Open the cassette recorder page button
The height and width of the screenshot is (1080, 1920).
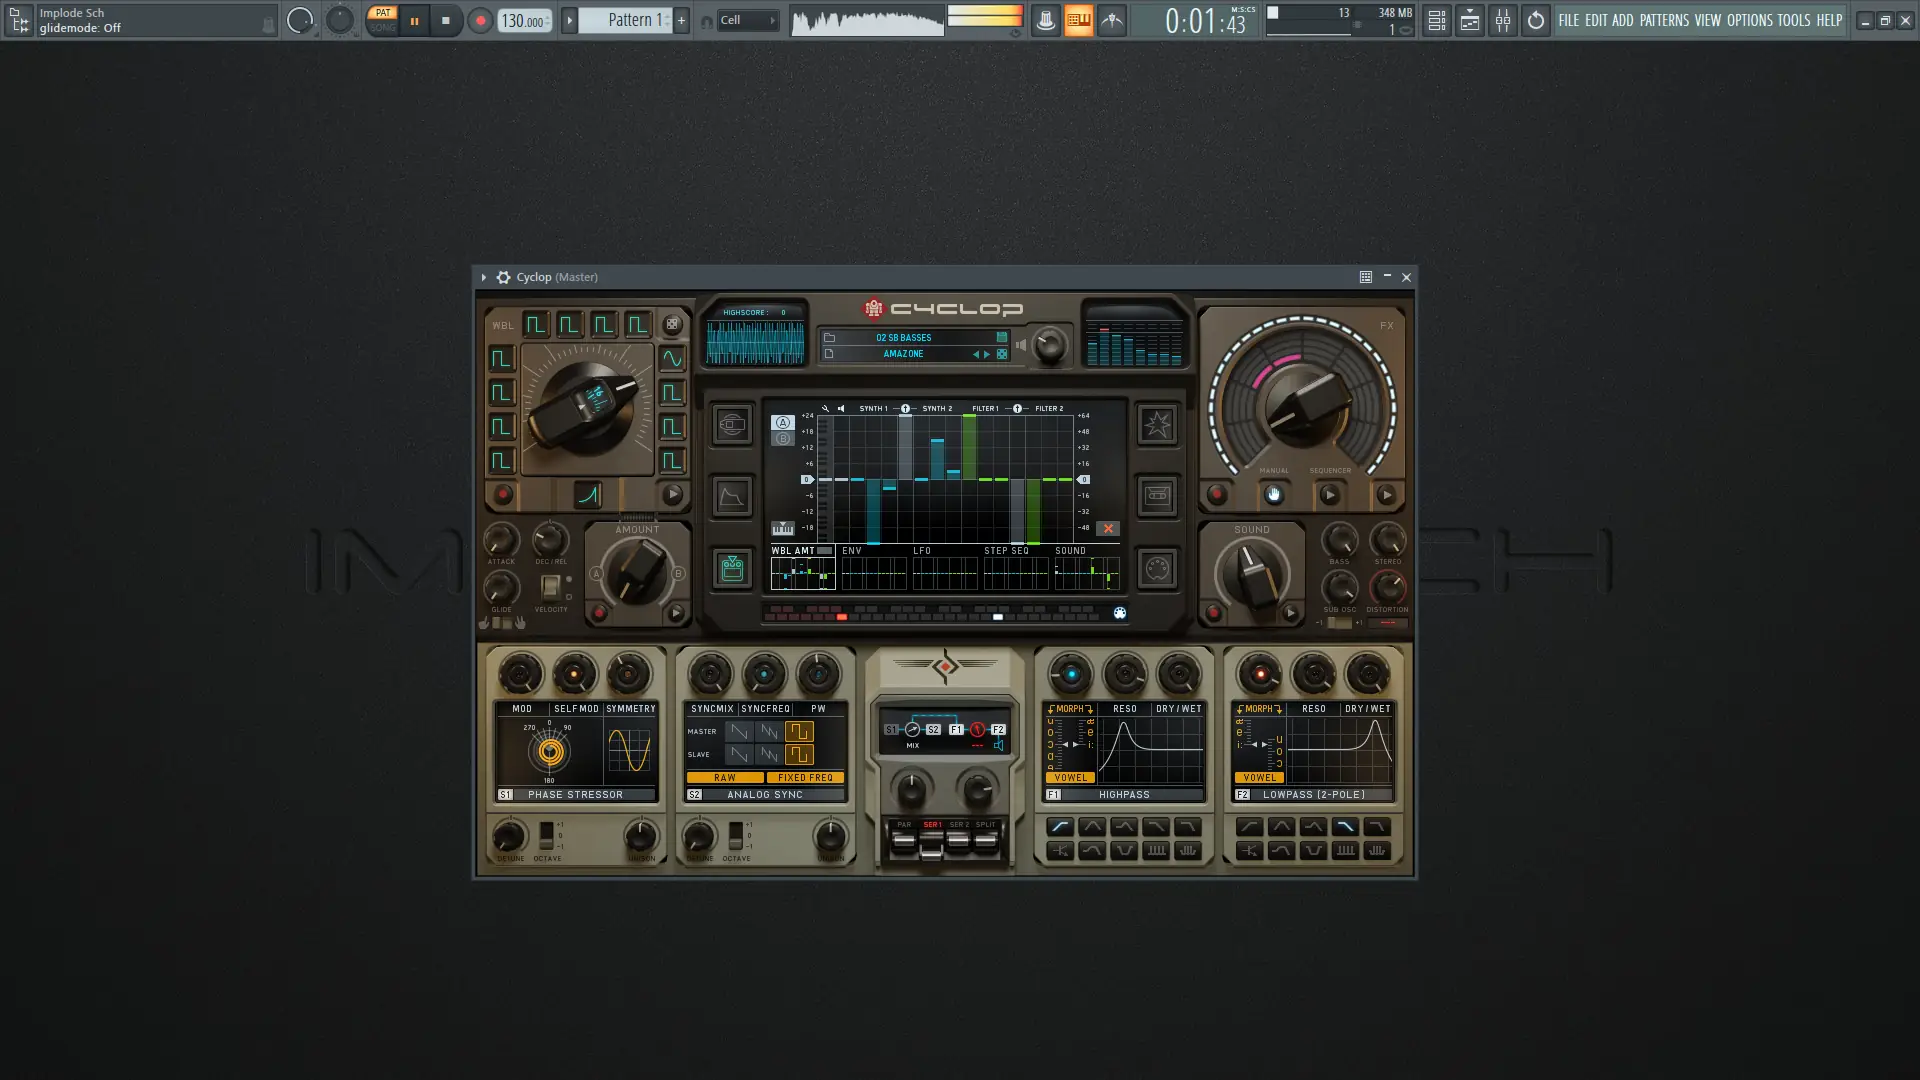click(1157, 496)
